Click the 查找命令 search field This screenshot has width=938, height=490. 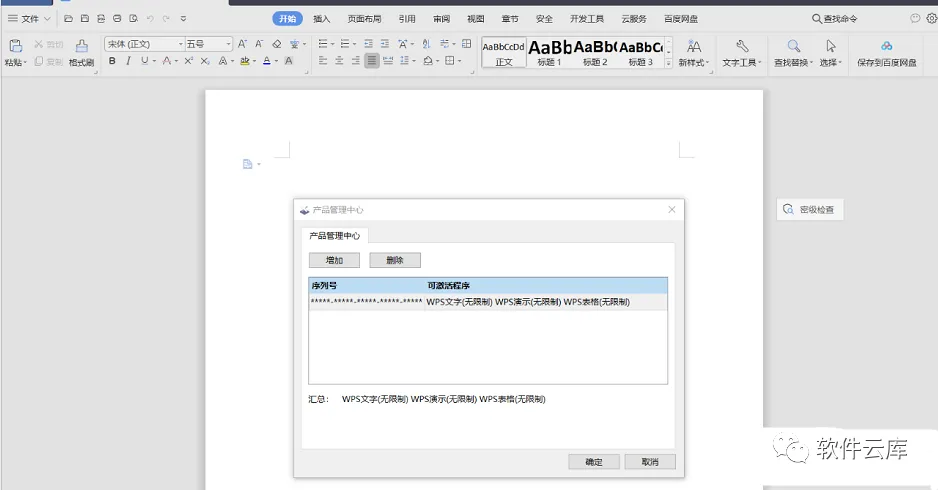pos(835,19)
